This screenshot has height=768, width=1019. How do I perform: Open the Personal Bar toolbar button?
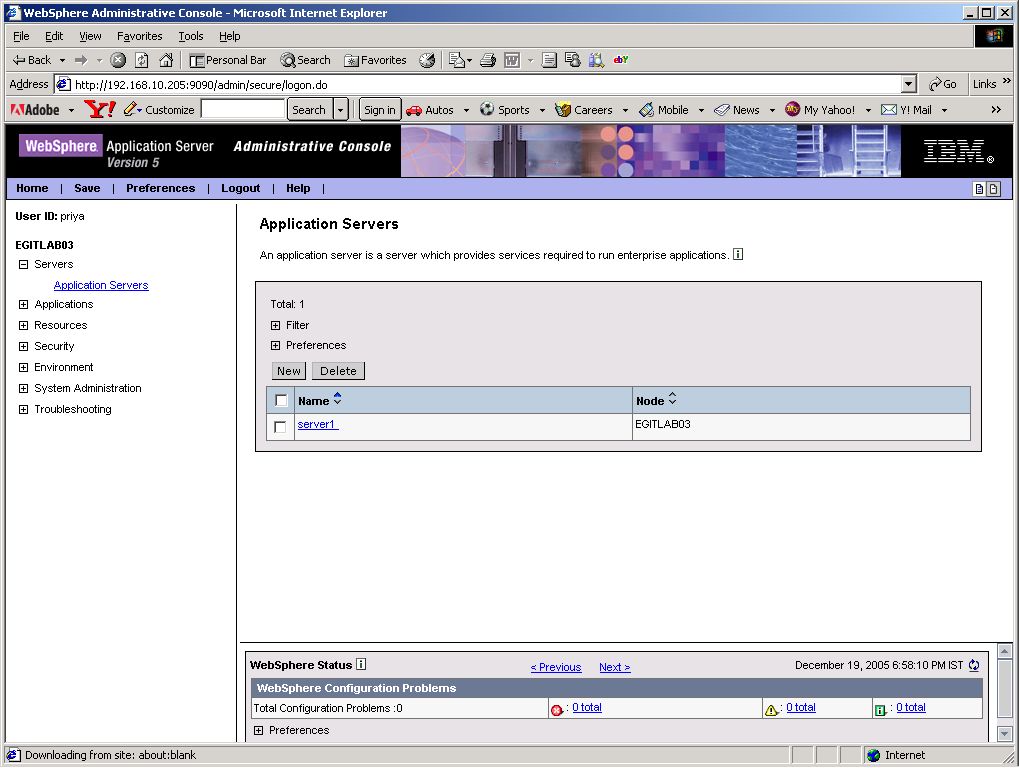click(x=227, y=60)
